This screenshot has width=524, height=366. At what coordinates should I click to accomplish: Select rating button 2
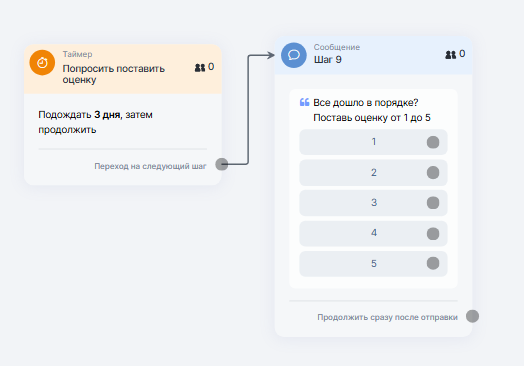pyautogui.click(x=373, y=173)
